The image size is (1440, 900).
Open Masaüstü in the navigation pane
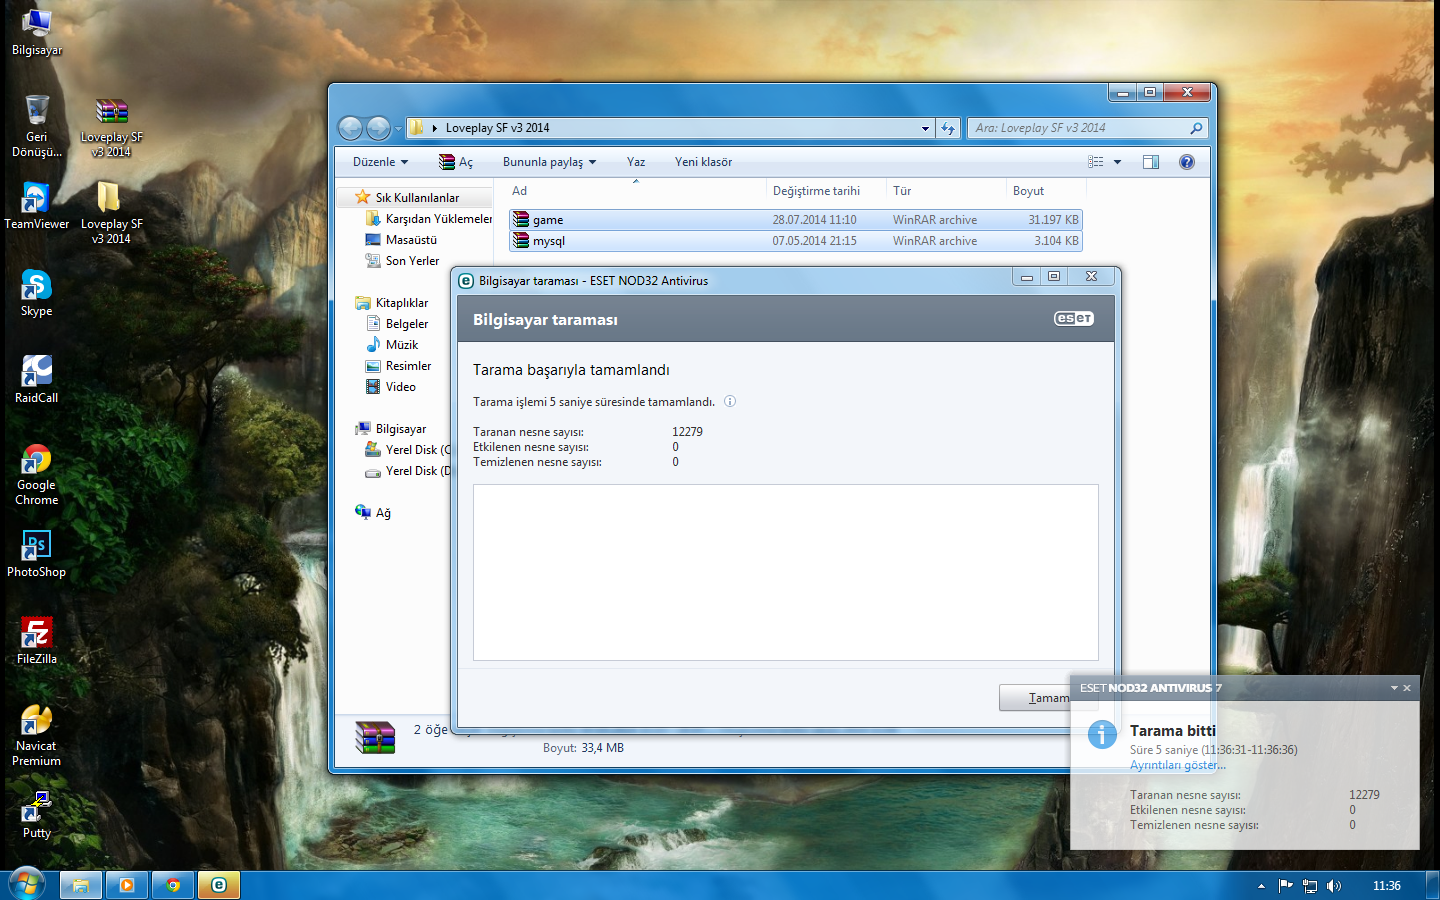(401, 240)
